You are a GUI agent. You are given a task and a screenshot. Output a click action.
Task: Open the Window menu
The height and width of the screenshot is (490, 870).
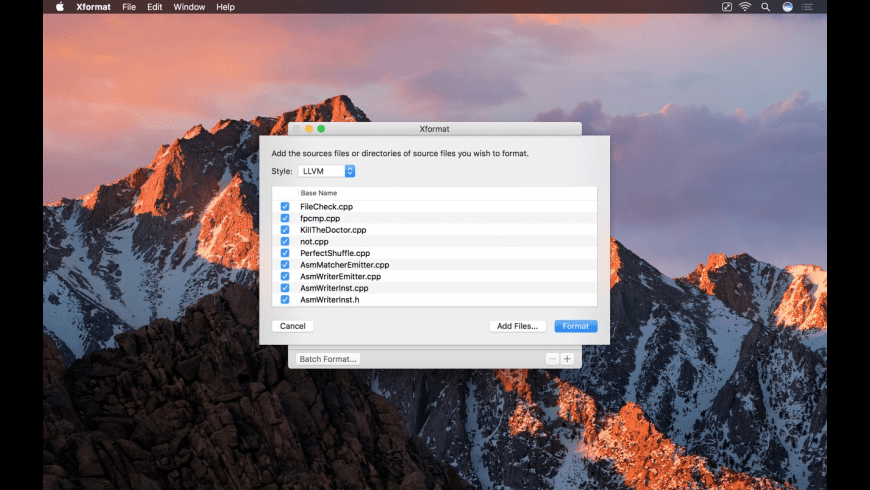pyautogui.click(x=189, y=7)
